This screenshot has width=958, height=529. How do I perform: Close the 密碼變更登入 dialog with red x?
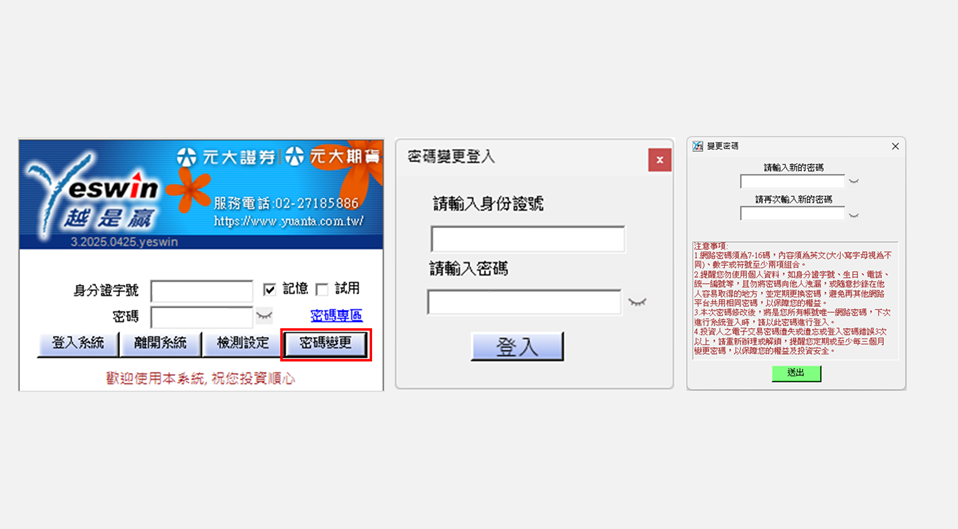[660, 160]
